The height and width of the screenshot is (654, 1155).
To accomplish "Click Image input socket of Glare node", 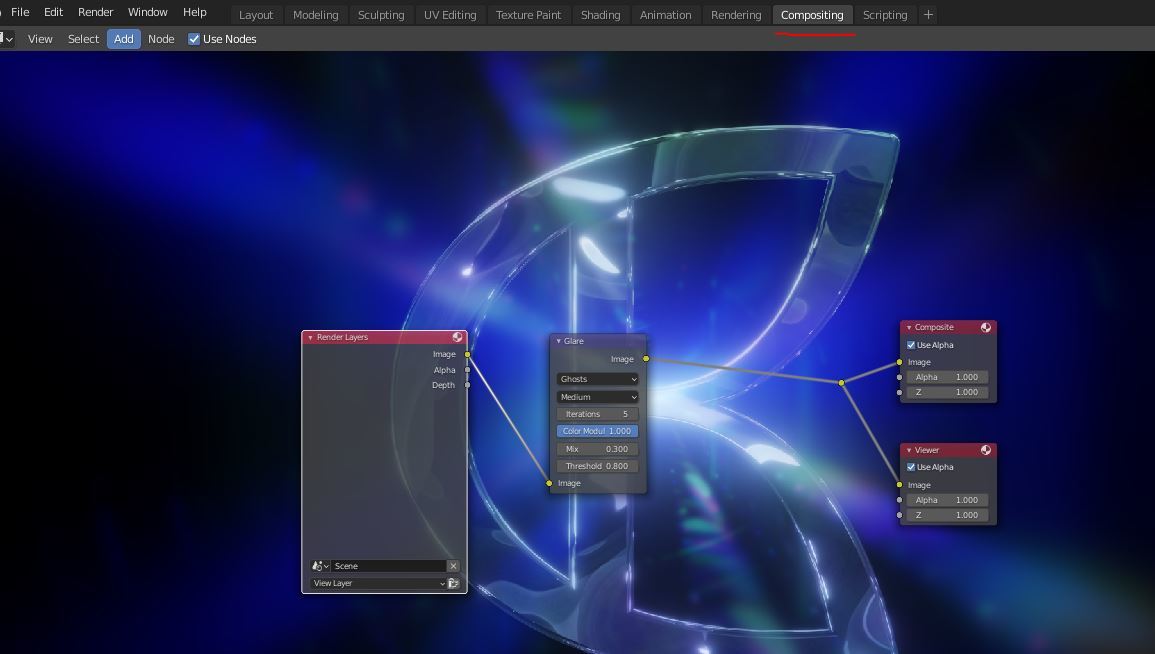I will [x=549, y=483].
